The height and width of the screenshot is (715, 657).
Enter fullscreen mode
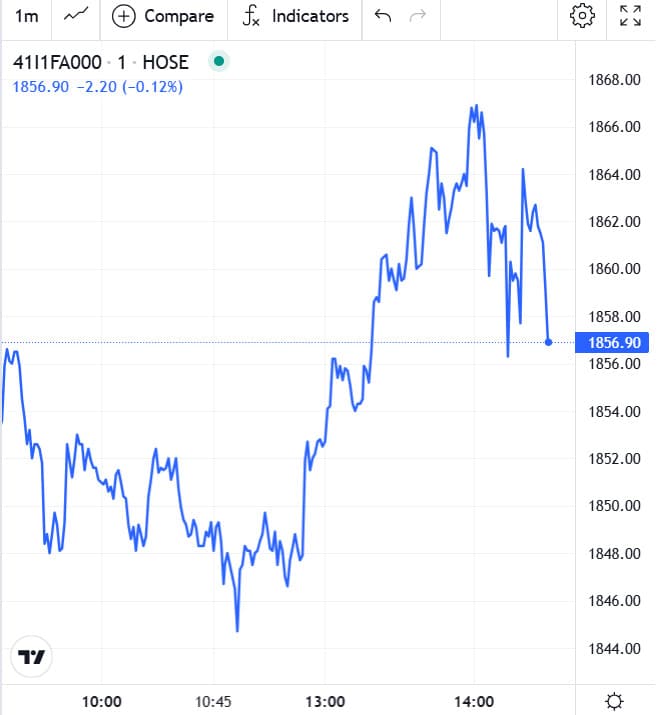[x=630, y=16]
